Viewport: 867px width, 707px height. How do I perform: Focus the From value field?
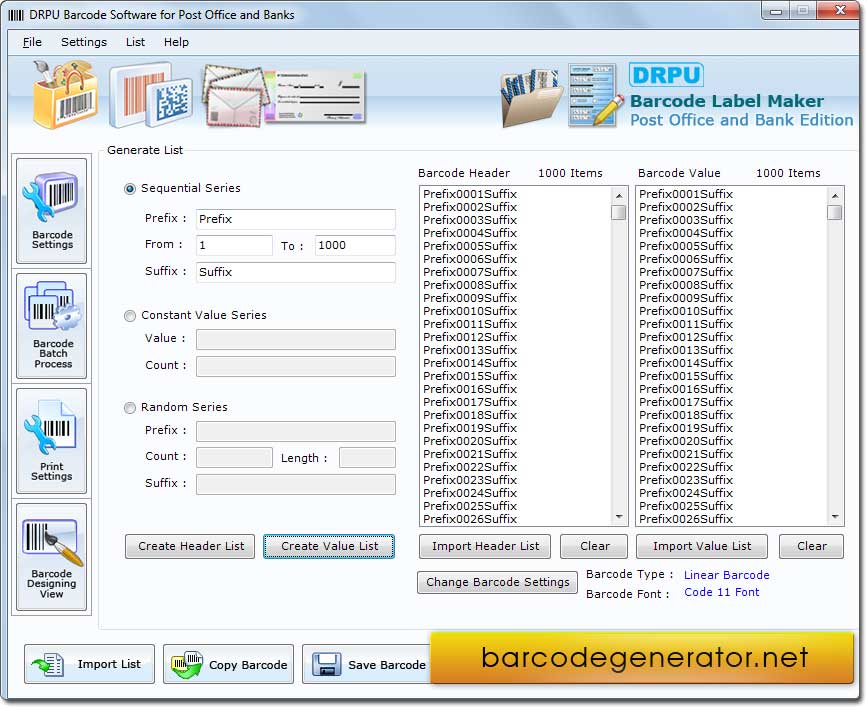click(x=234, y=245)
